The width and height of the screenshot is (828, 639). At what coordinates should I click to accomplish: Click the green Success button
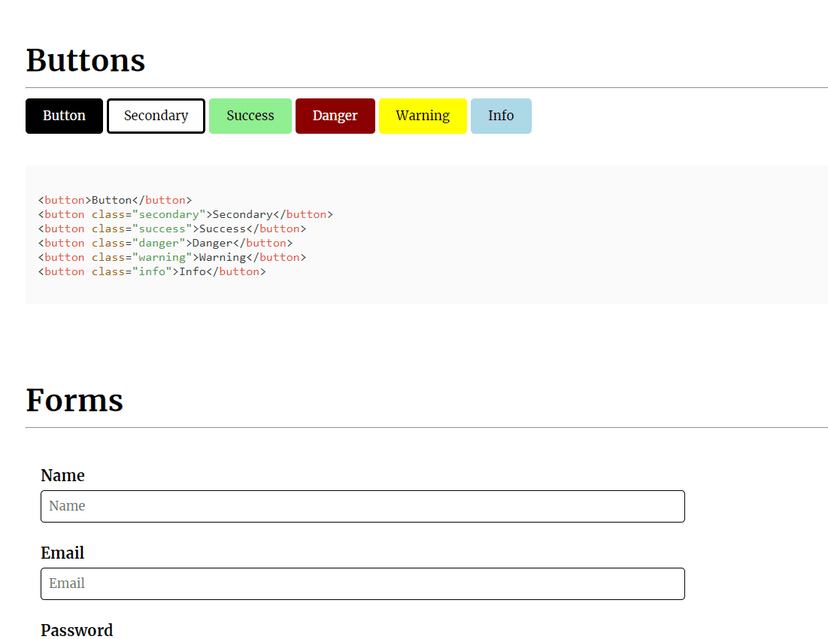tap(250, 116)
